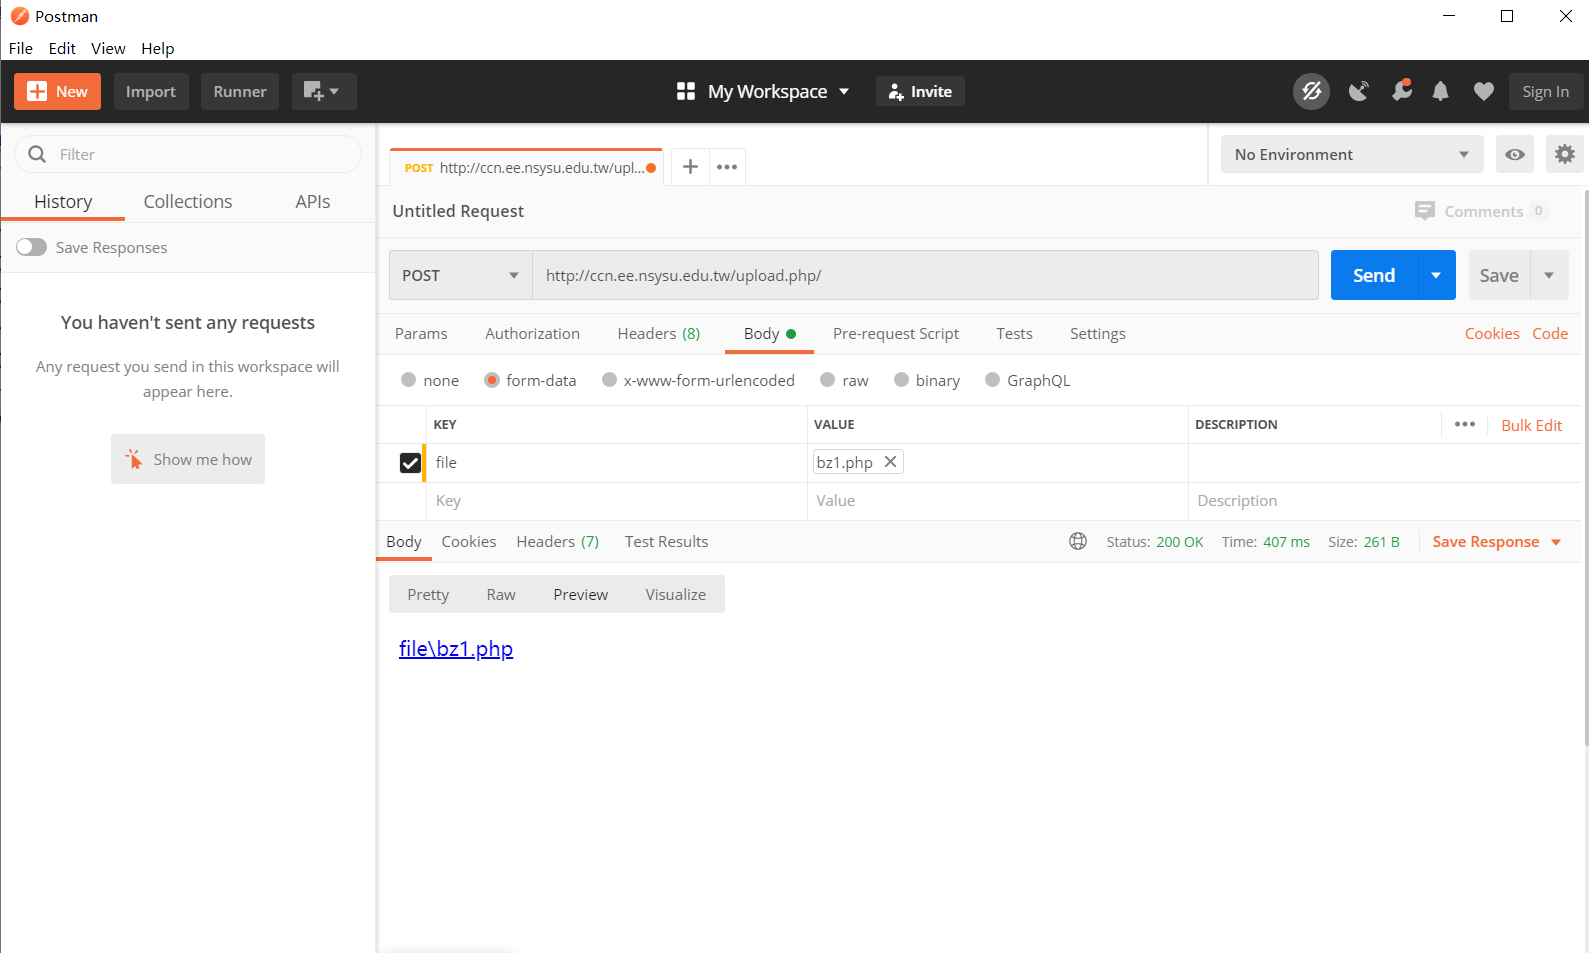Select the form-data body type
The height and width of the screenshot is (953, 1589).
tap(492, 380)
